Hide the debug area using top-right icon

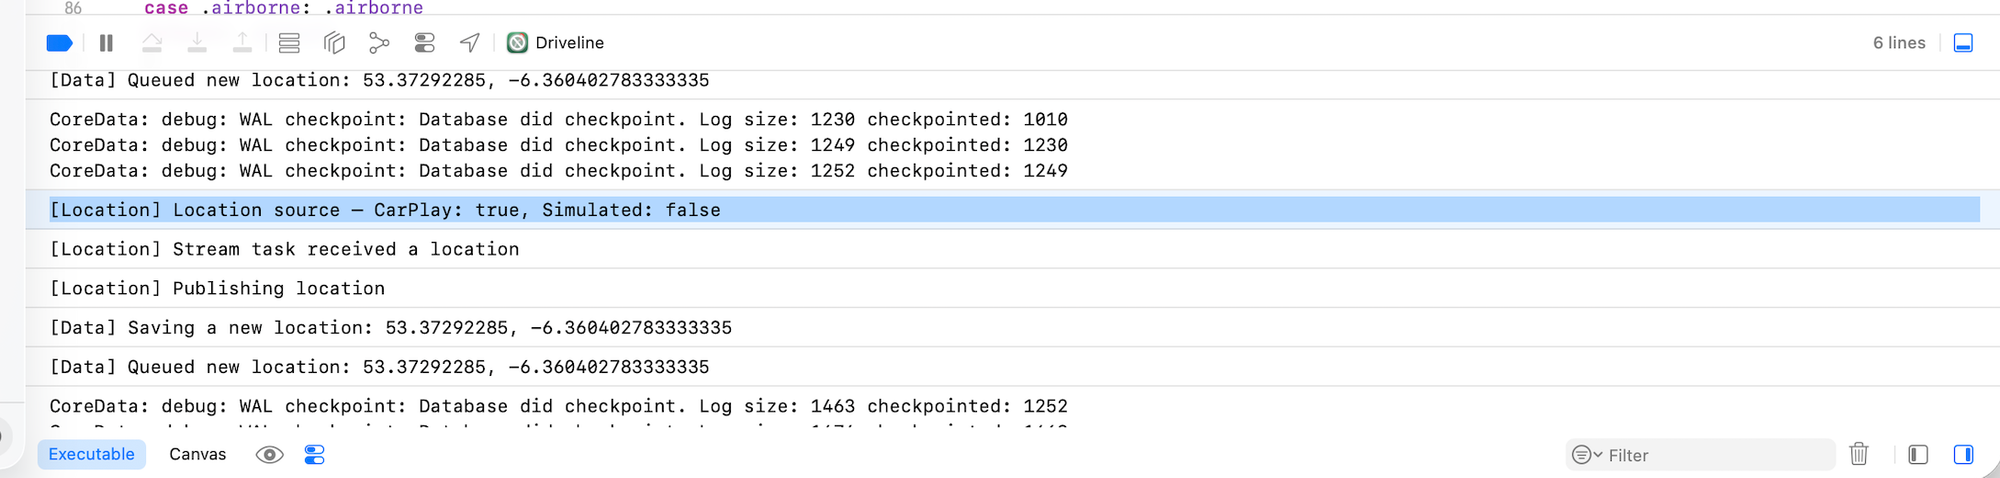[x=1963, y=43]
